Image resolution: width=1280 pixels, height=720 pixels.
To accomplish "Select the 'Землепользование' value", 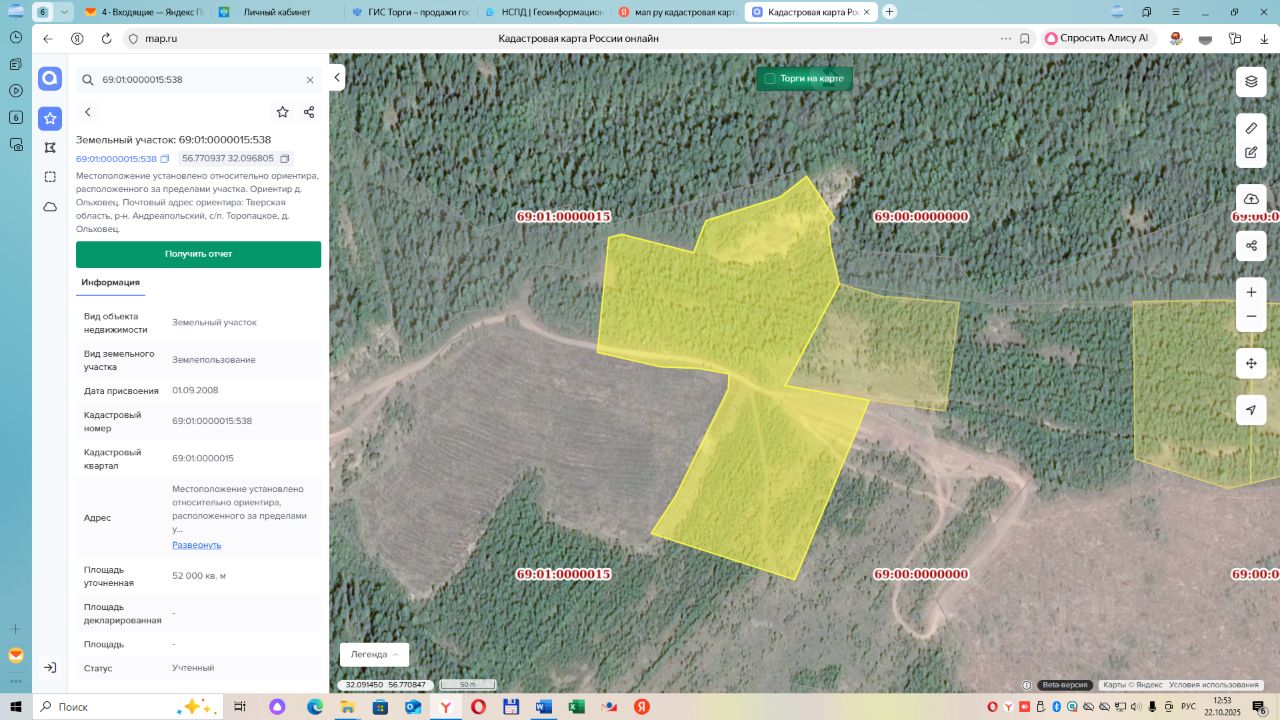I will click(214, 360).
